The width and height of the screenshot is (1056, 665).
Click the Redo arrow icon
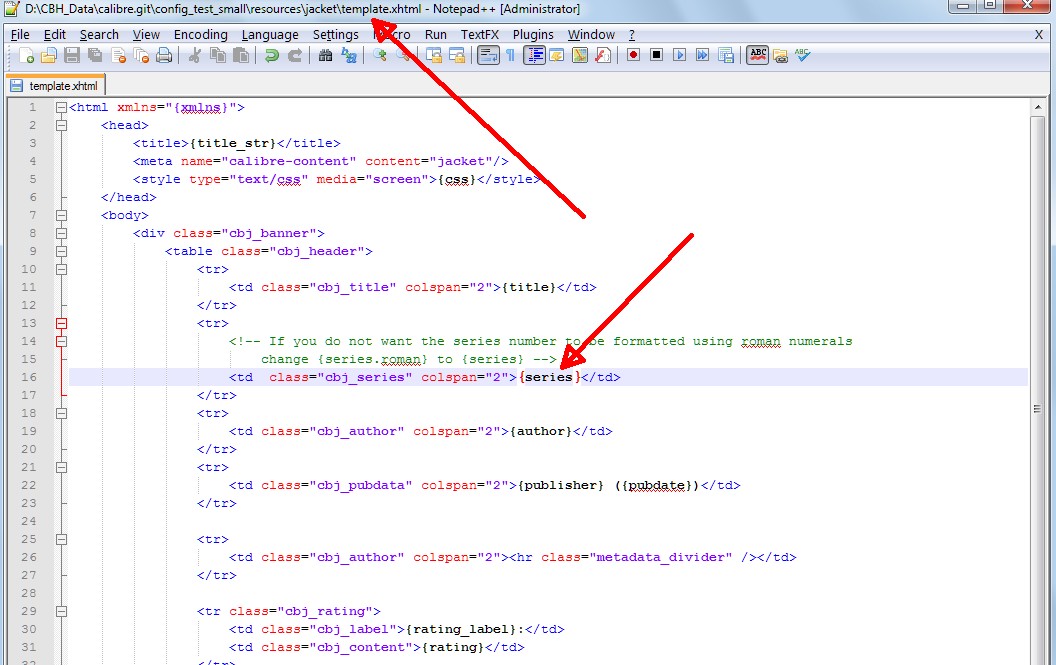(x=294, y=55)
